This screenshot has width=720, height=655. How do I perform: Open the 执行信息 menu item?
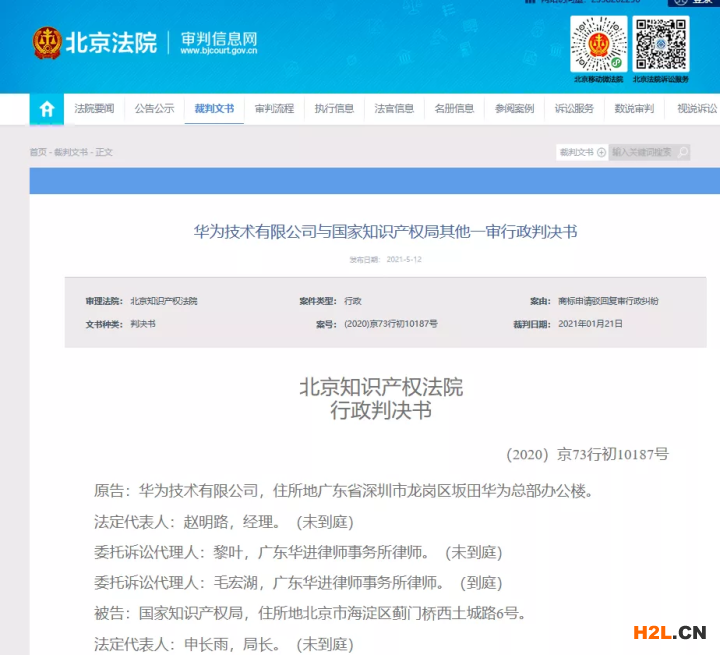click(334, 109)
